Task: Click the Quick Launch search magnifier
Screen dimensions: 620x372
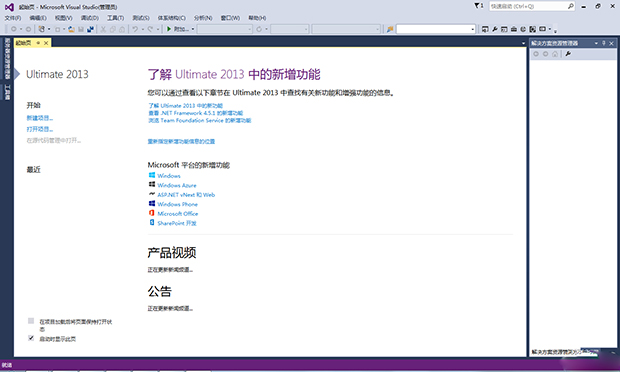Action: (571, 6)
